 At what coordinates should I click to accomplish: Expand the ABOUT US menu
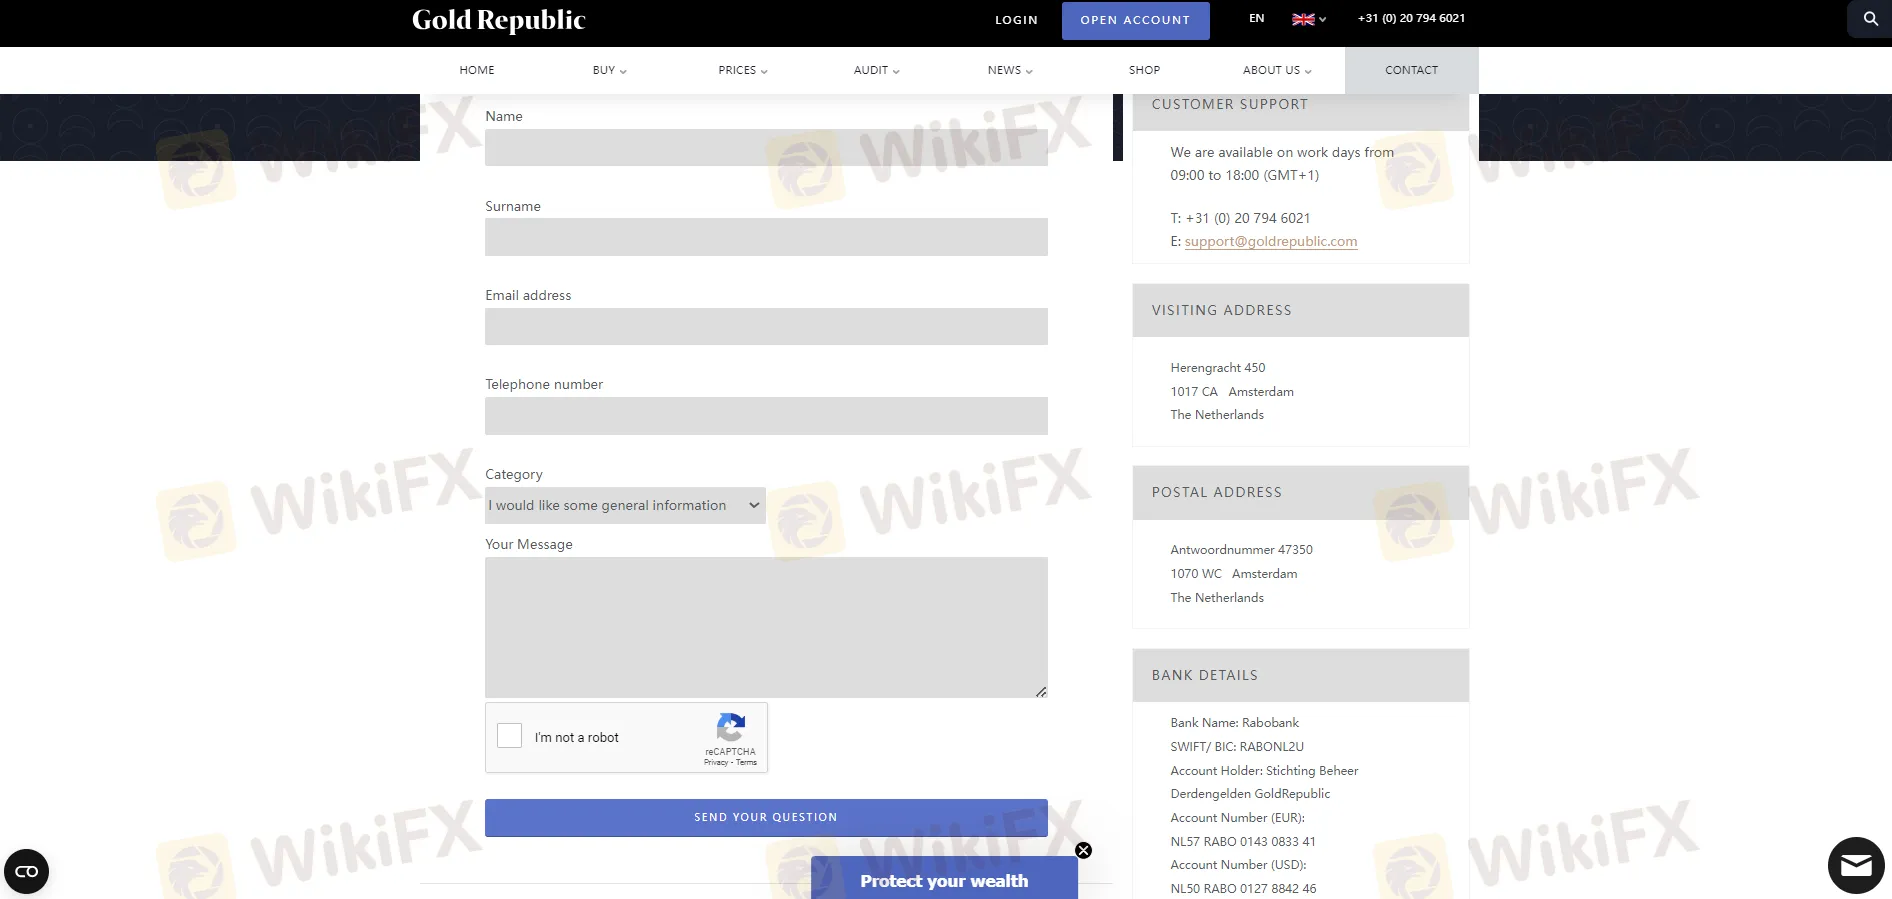[1276, 70]
